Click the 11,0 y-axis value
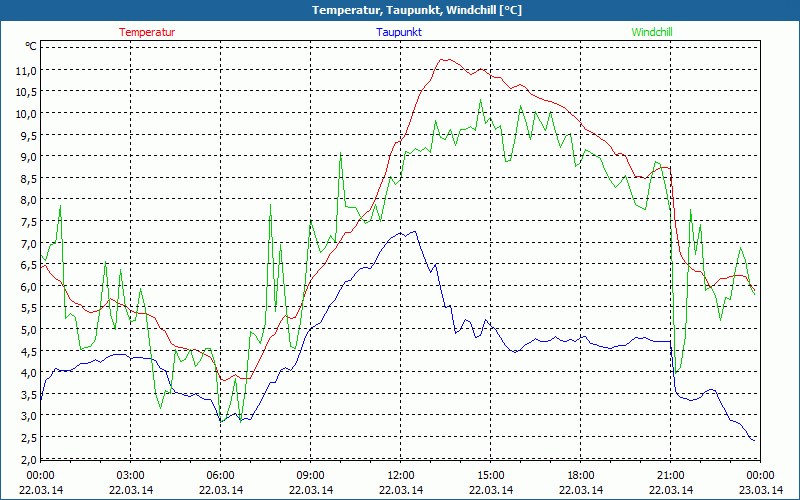The height and width of the screenshot is (500, 800). tap(26, 70)
